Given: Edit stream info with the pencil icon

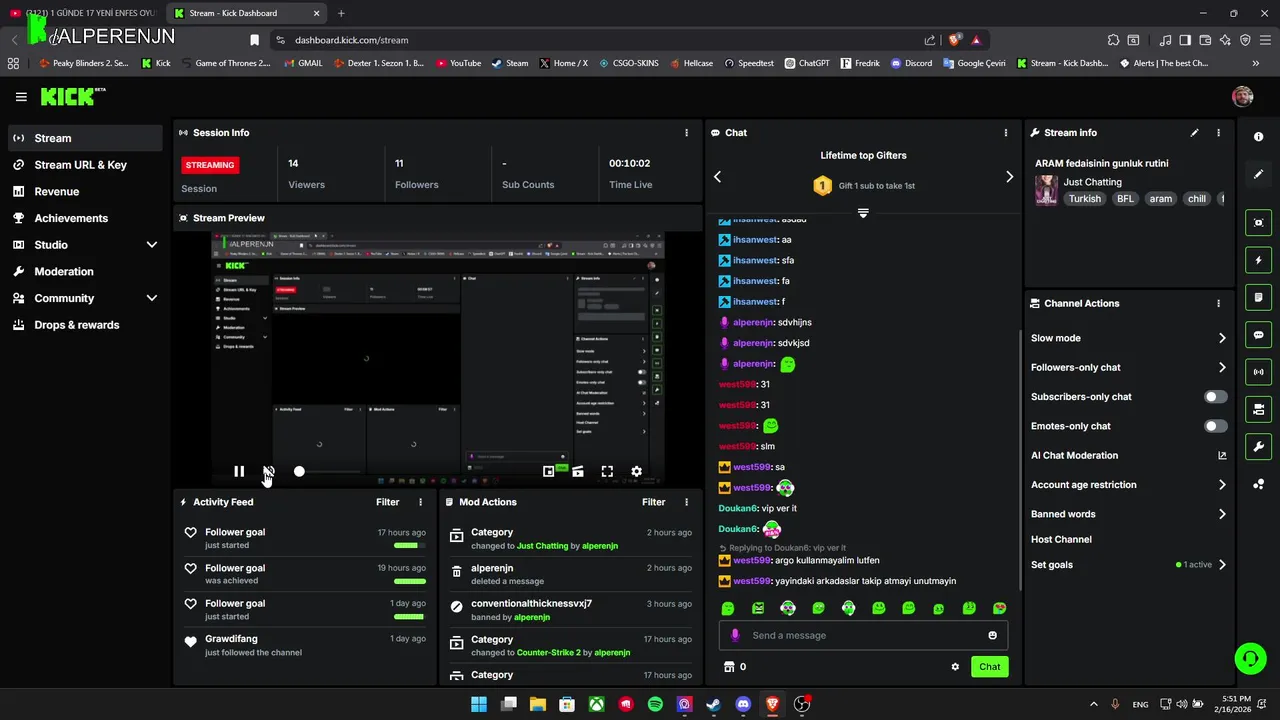Looking at the screenshot, I should point(1194,132).
